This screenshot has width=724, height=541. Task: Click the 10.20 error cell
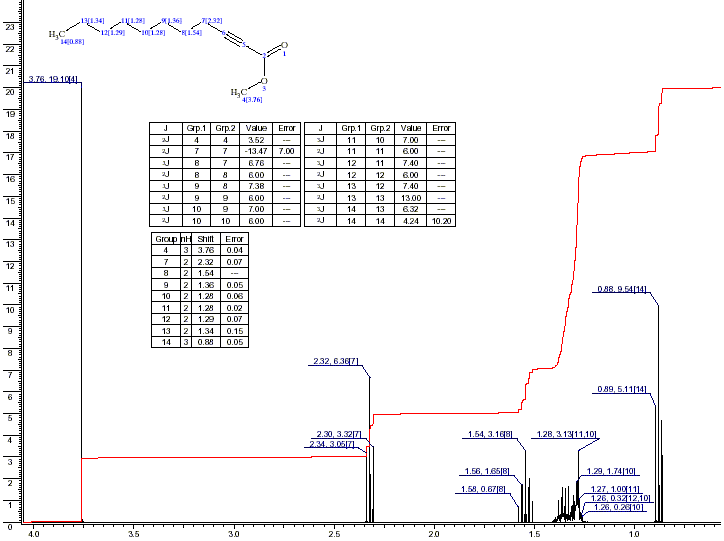pyautogui.click(x=441, y=221)
